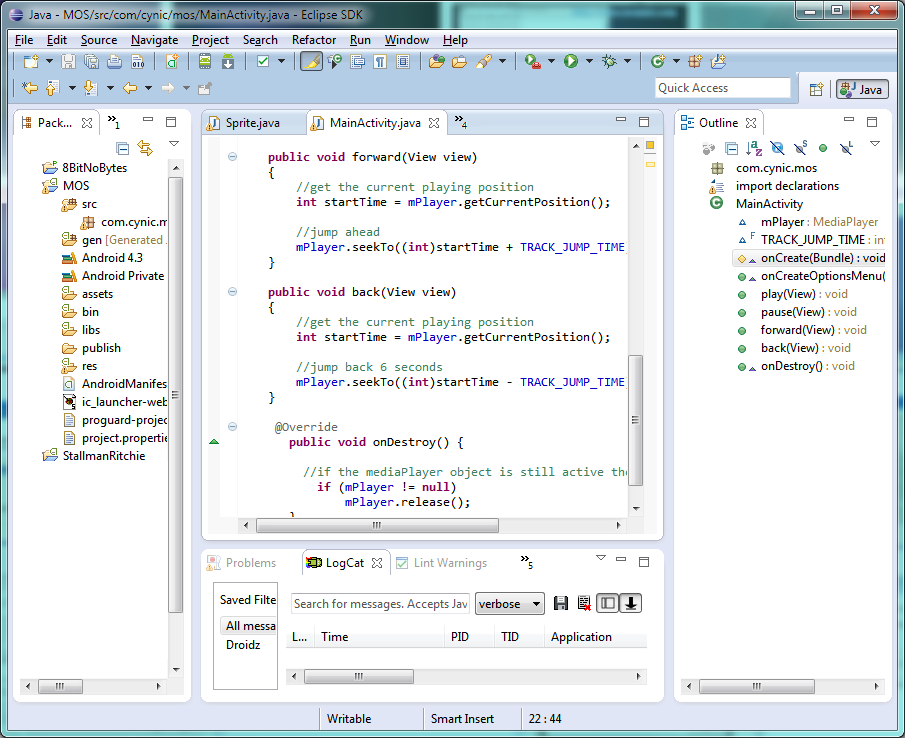
Task: Click the editor horizontal scrollbar
Action: (376, 526)
